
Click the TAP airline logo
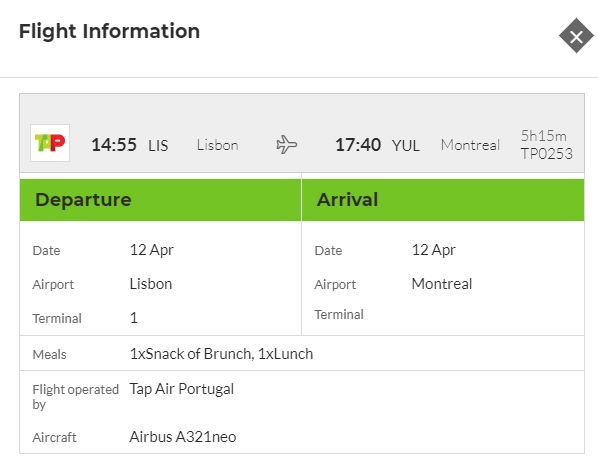tap(50, 143)
